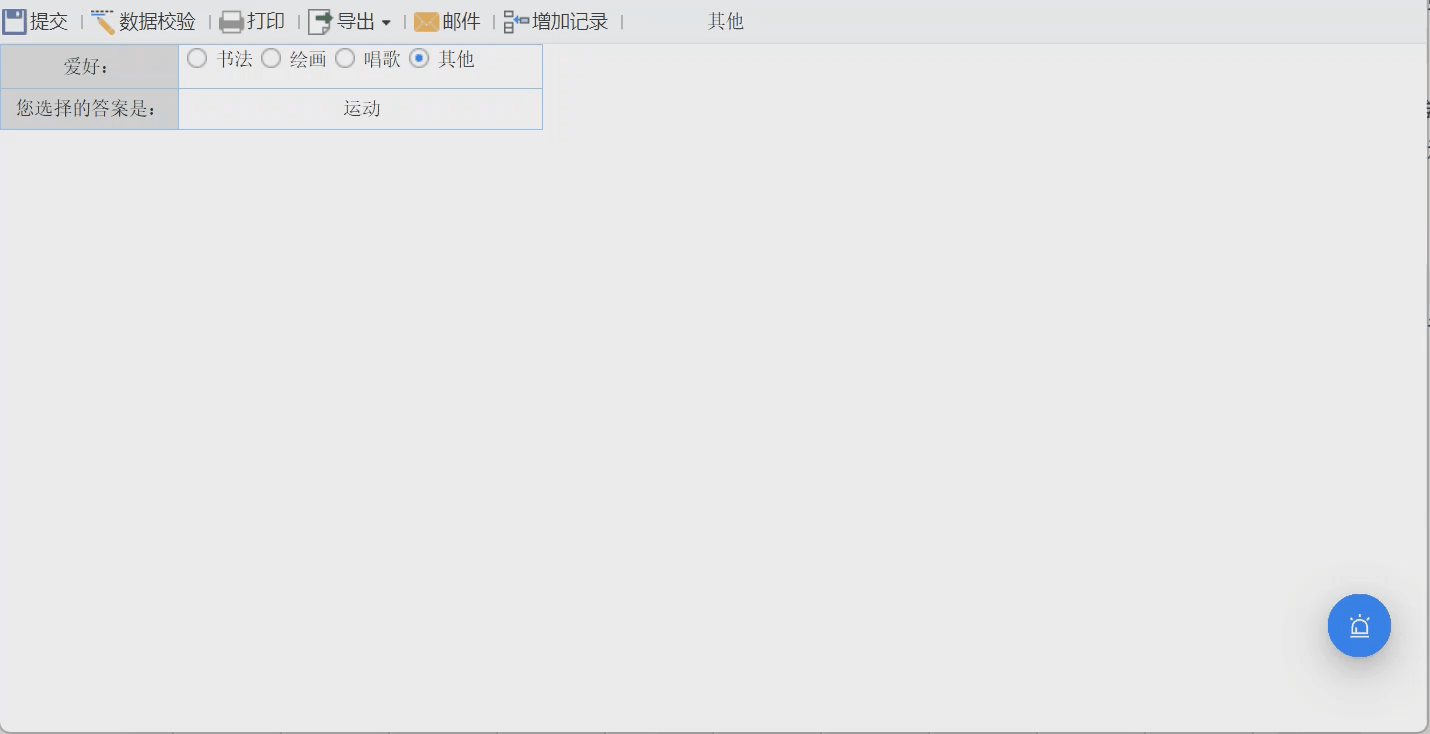Click the 其他 label in the toolbar
1430x734 pixels.
[x=725, y=20]
